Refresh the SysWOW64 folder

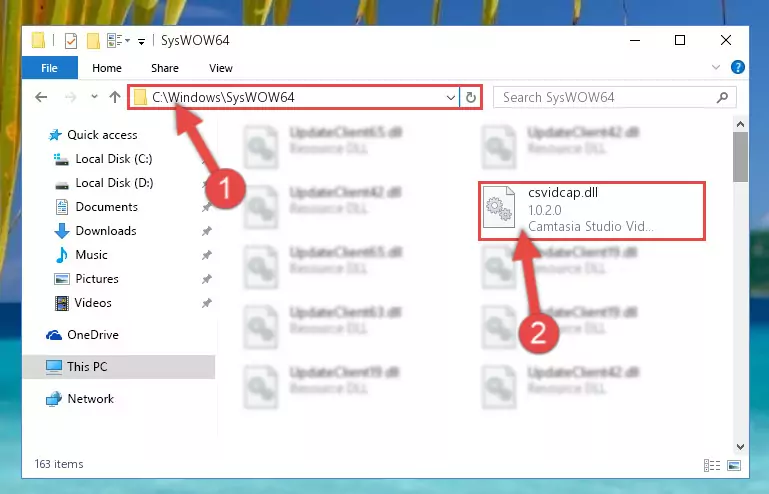[x=470, y=98]
